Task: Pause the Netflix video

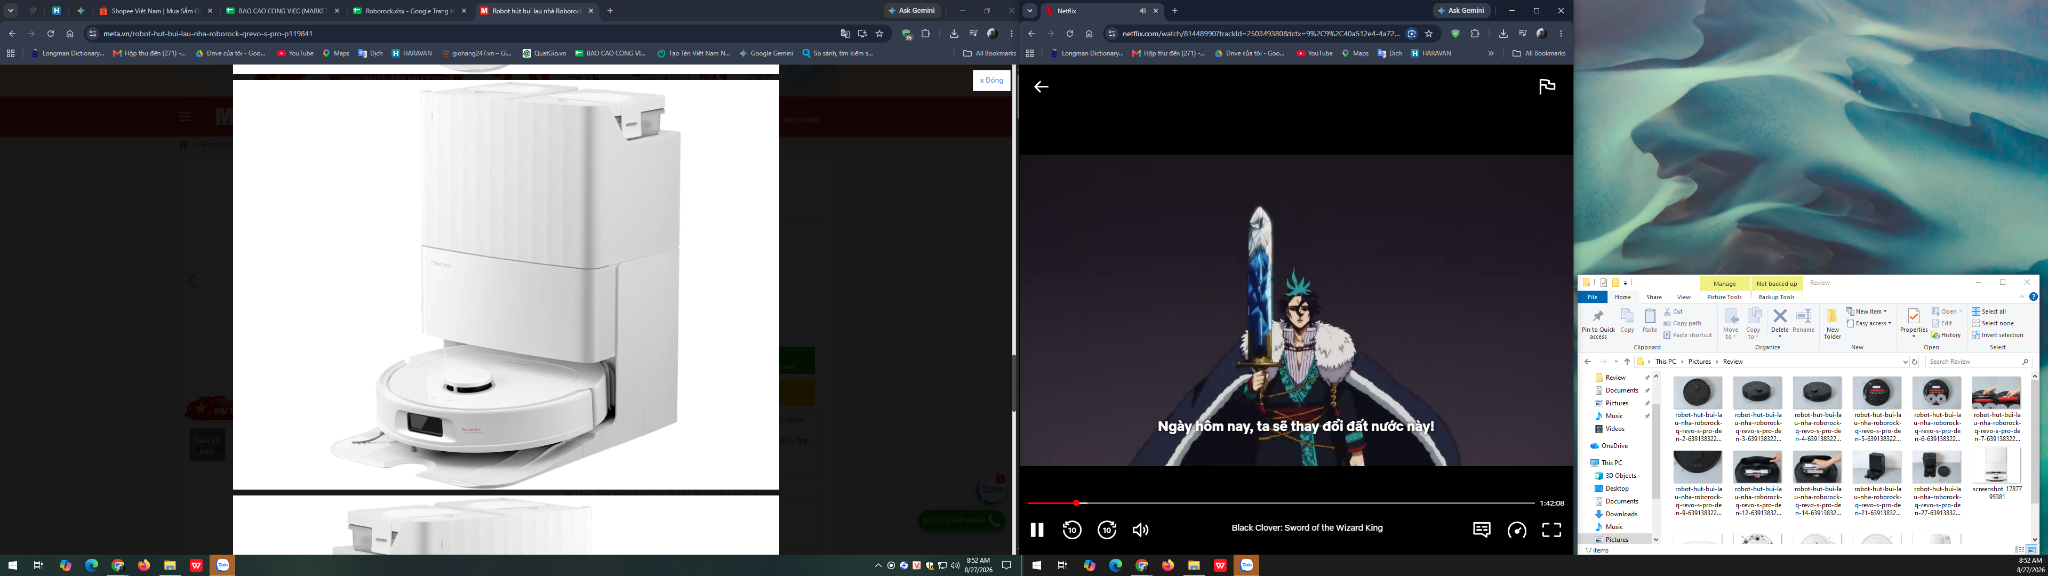Action: point(1037,530)
